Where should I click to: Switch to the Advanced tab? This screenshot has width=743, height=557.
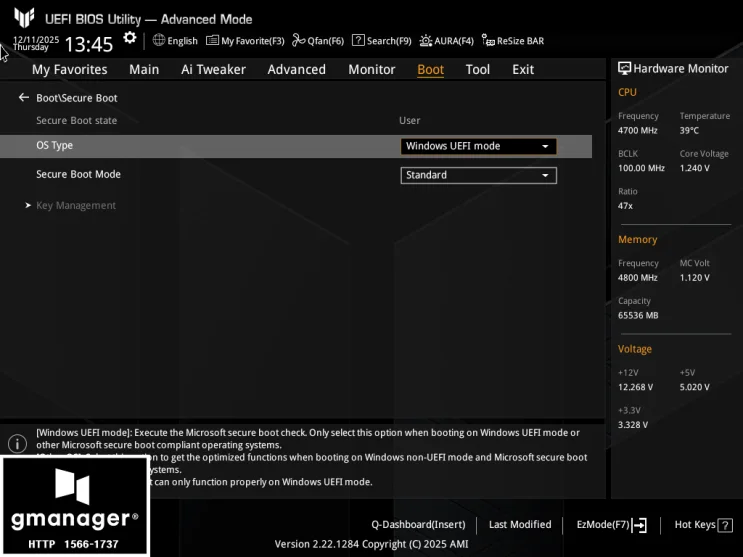(297, 70)
